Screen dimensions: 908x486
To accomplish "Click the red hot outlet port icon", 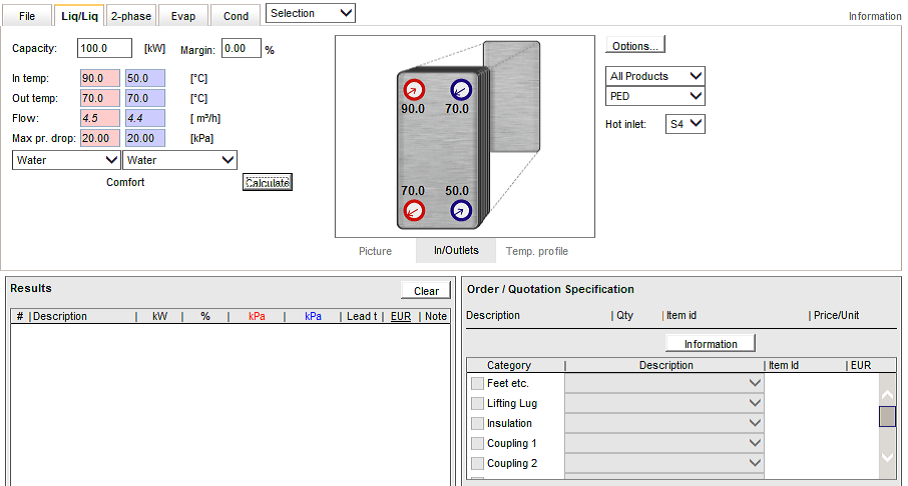I will pyautogui.click(x=414, y=211).
